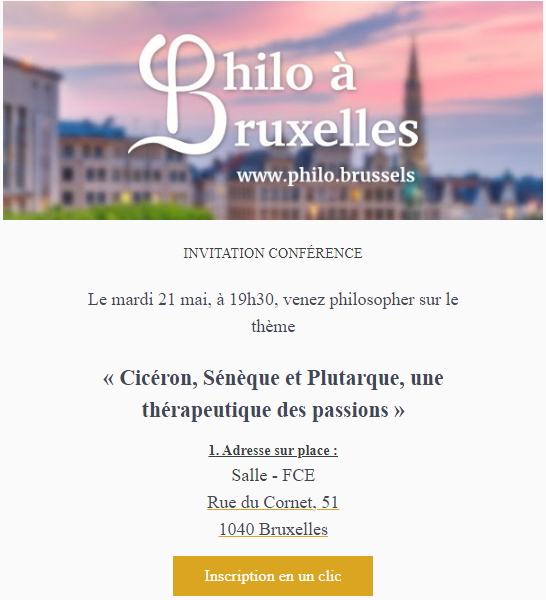Viewport: 546px width, 600px height.
Task: Click the town hall spire in banner
Action: [x=413, y=96]
